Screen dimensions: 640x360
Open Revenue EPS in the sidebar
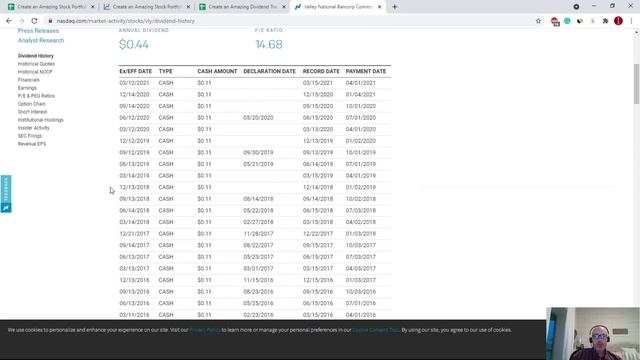(31, 144)
